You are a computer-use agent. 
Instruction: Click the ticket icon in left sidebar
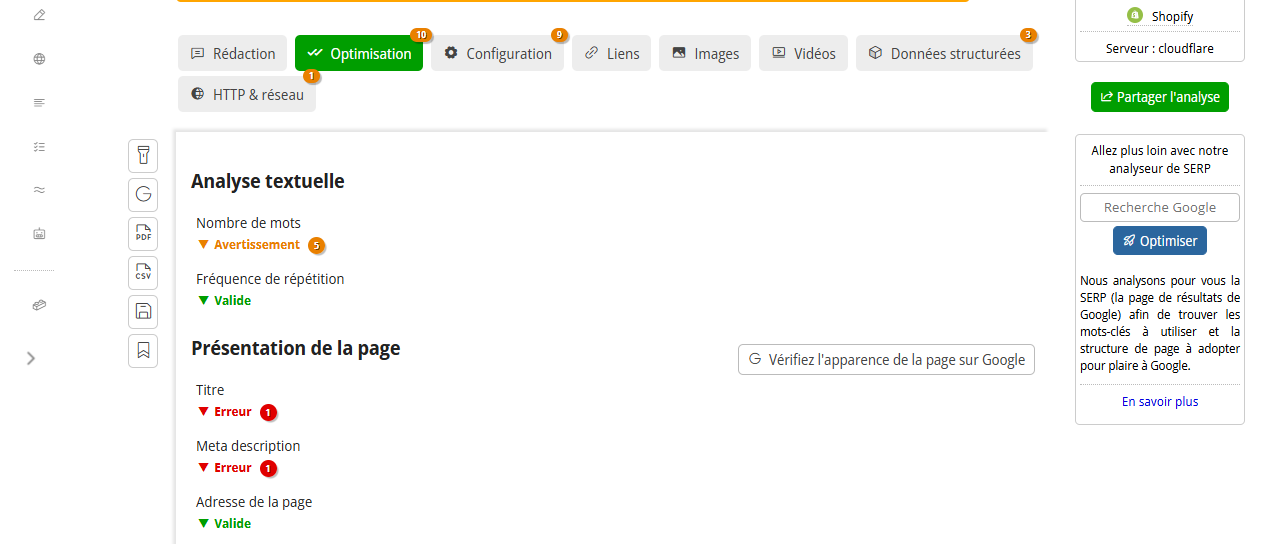click(x=39, y=305)
